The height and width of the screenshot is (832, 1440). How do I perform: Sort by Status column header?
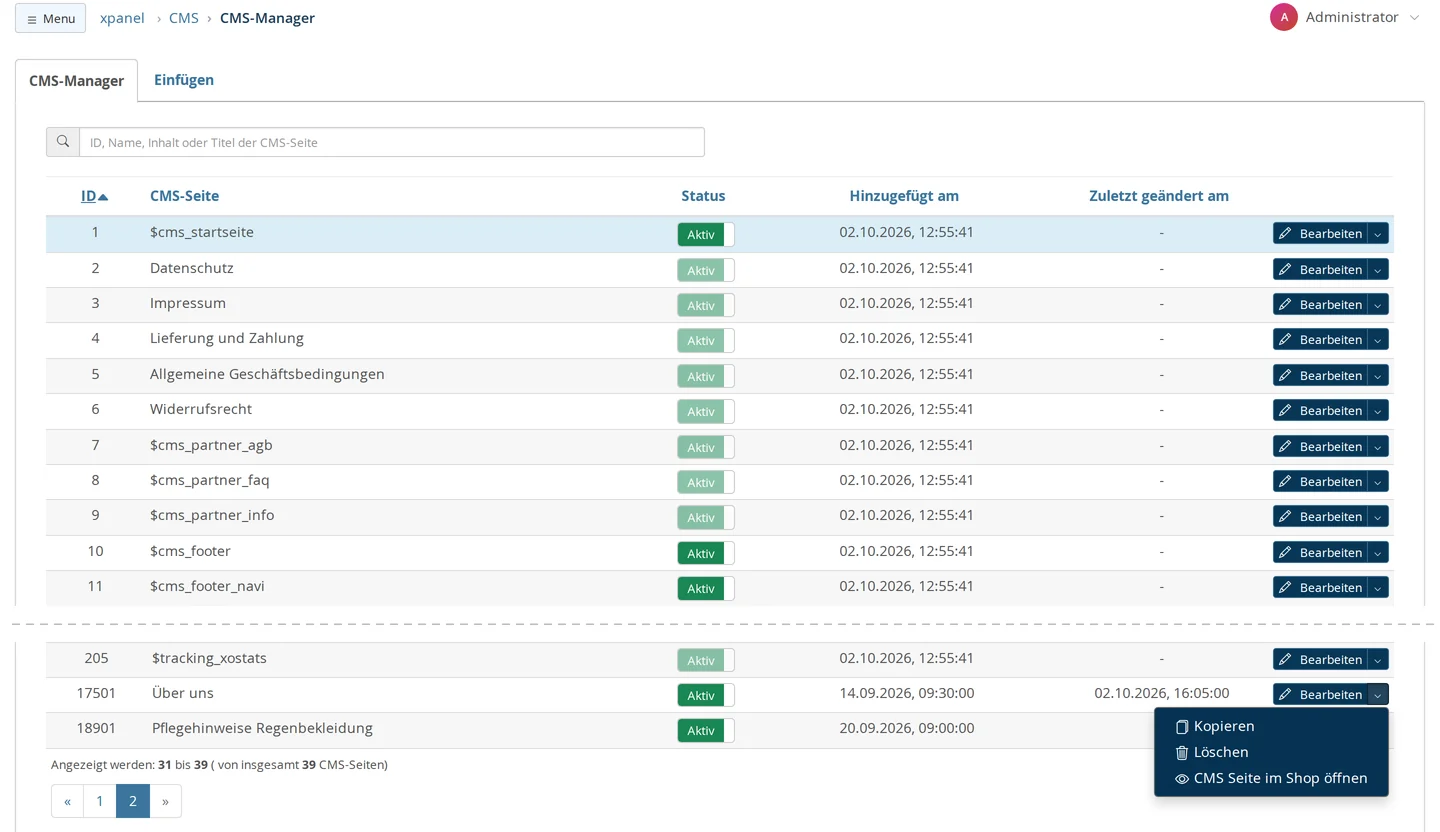[703, 196]
